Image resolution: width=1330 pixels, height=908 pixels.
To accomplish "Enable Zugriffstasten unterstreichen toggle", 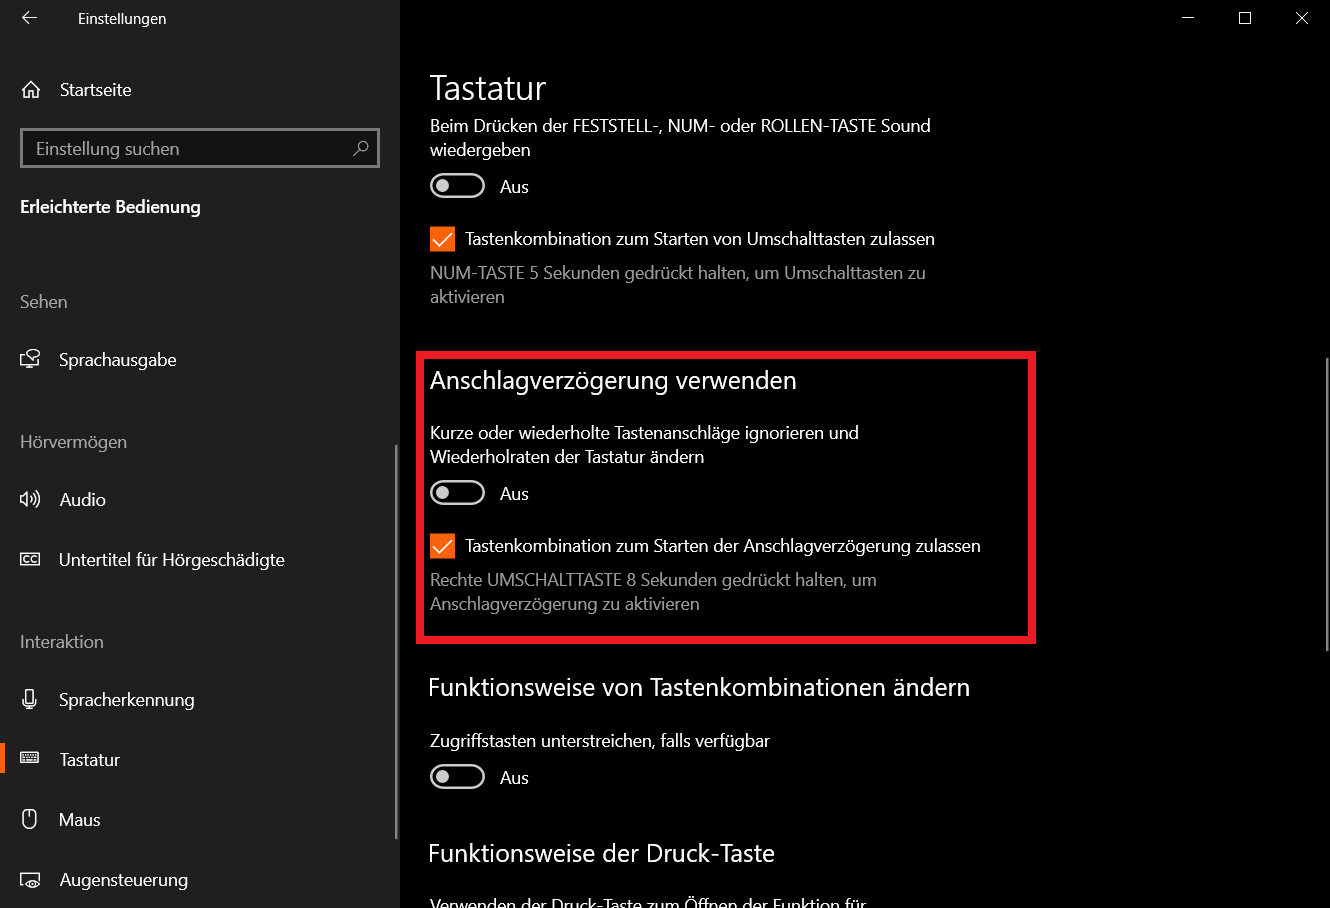I will pyautogui.click(x=457, y=777).
